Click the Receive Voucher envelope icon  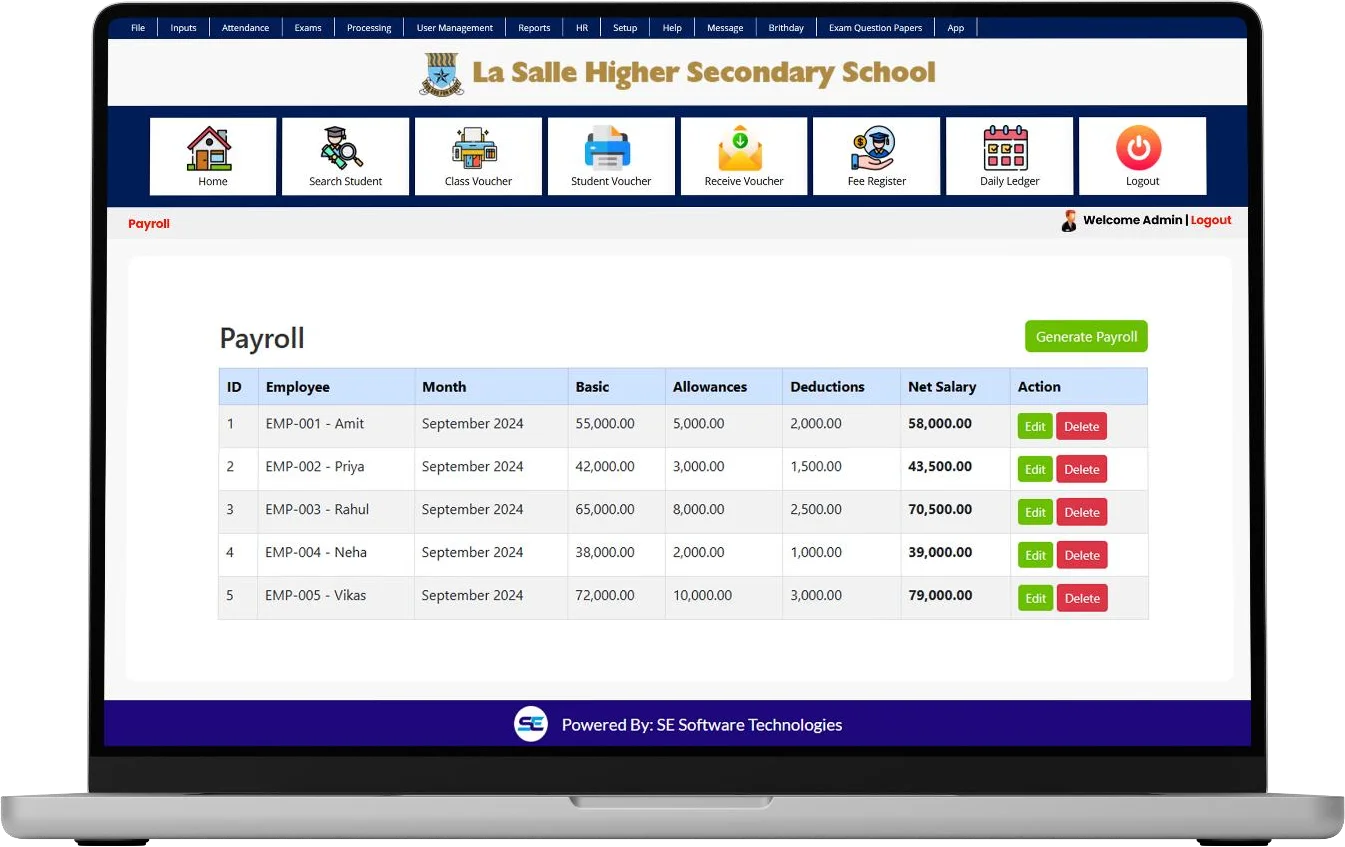coord(743,149)
